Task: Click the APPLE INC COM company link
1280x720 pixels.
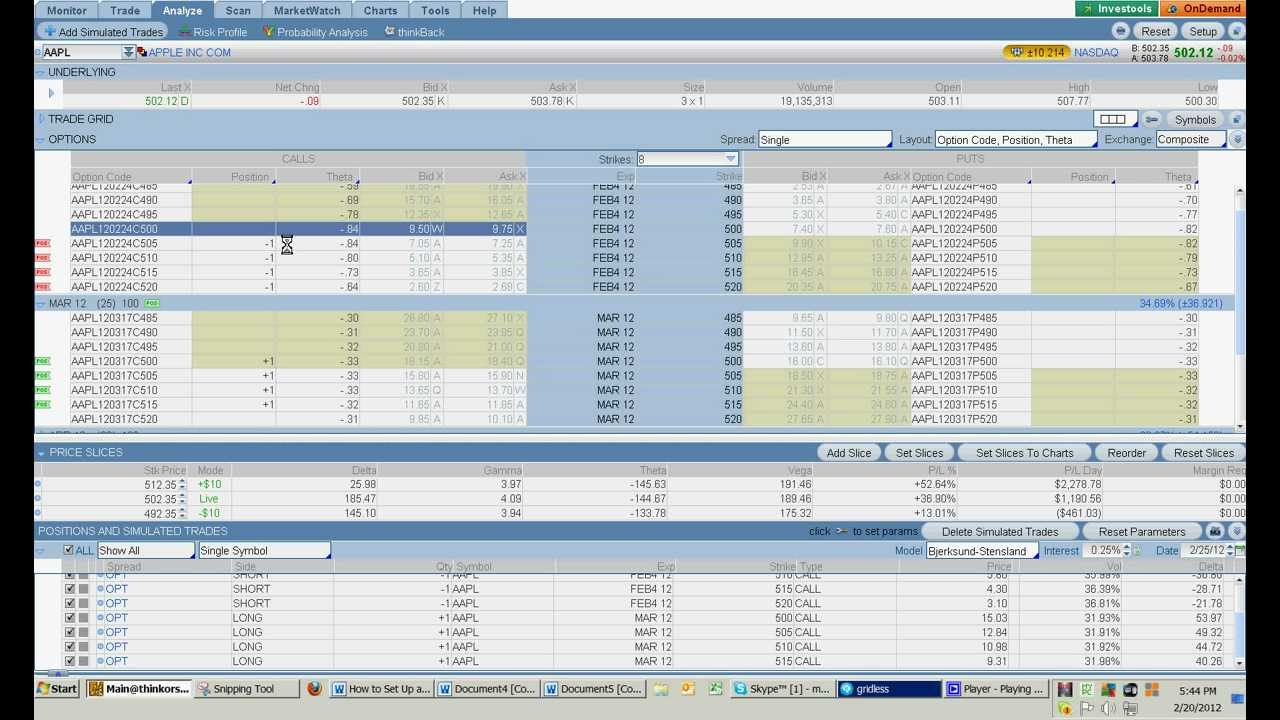Action: coord(189,52)
